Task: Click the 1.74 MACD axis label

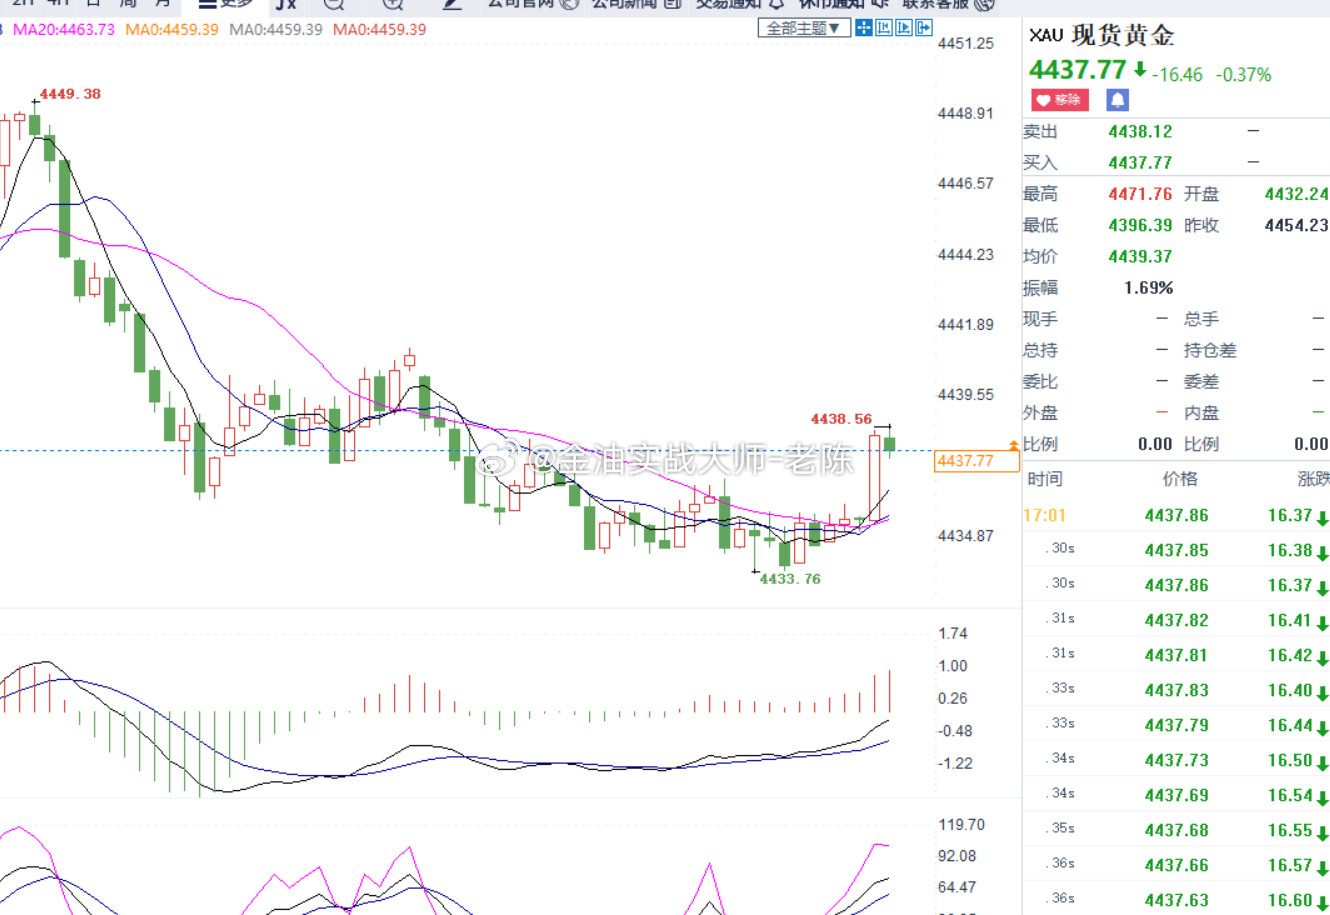Action: coord(953,633)
